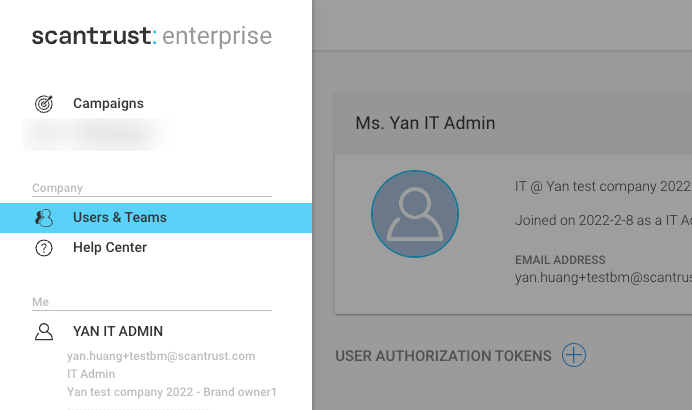692x410 pixels.
Task: Click the Ms. Yan IT Admin card heading
Action: click(425, 123)
